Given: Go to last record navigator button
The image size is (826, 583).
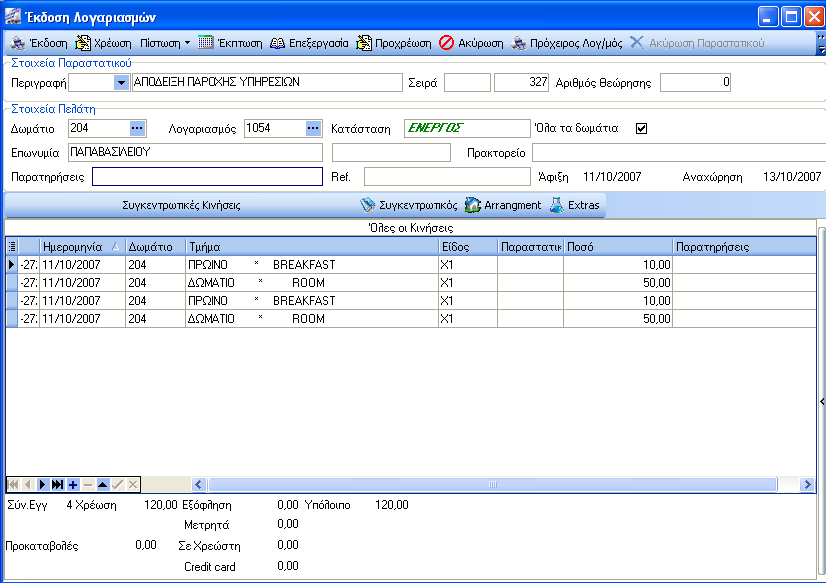Looking at the screenshot, I should pos(58,485).
